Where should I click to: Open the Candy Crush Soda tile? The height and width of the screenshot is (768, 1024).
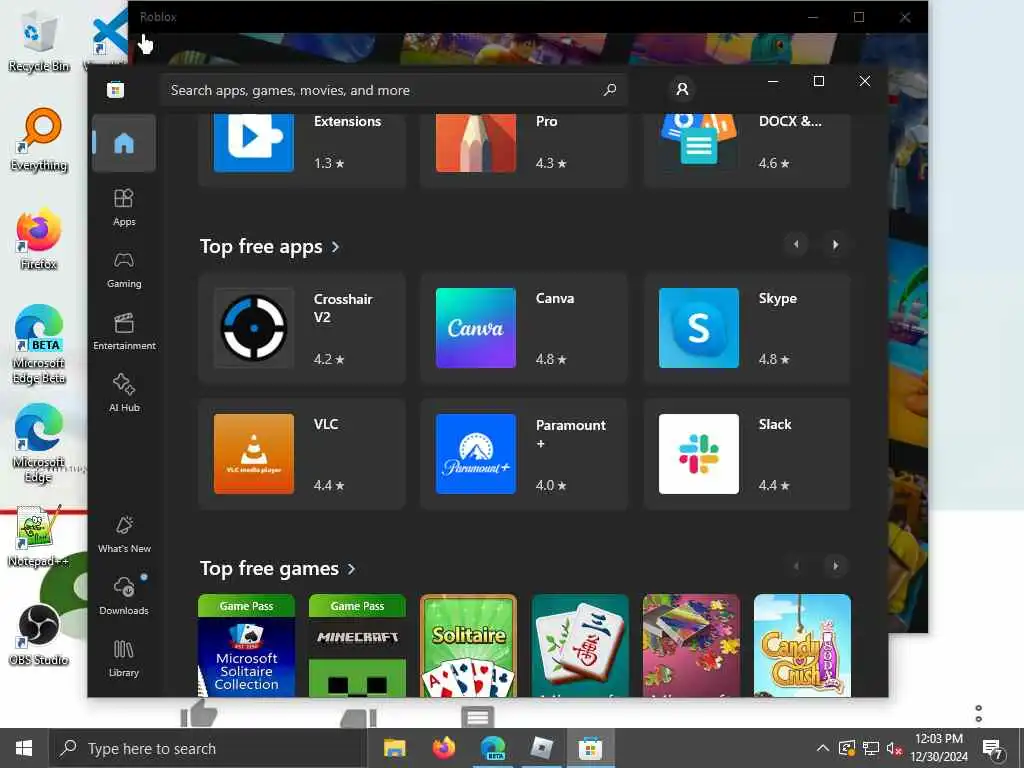coord(802,645)
